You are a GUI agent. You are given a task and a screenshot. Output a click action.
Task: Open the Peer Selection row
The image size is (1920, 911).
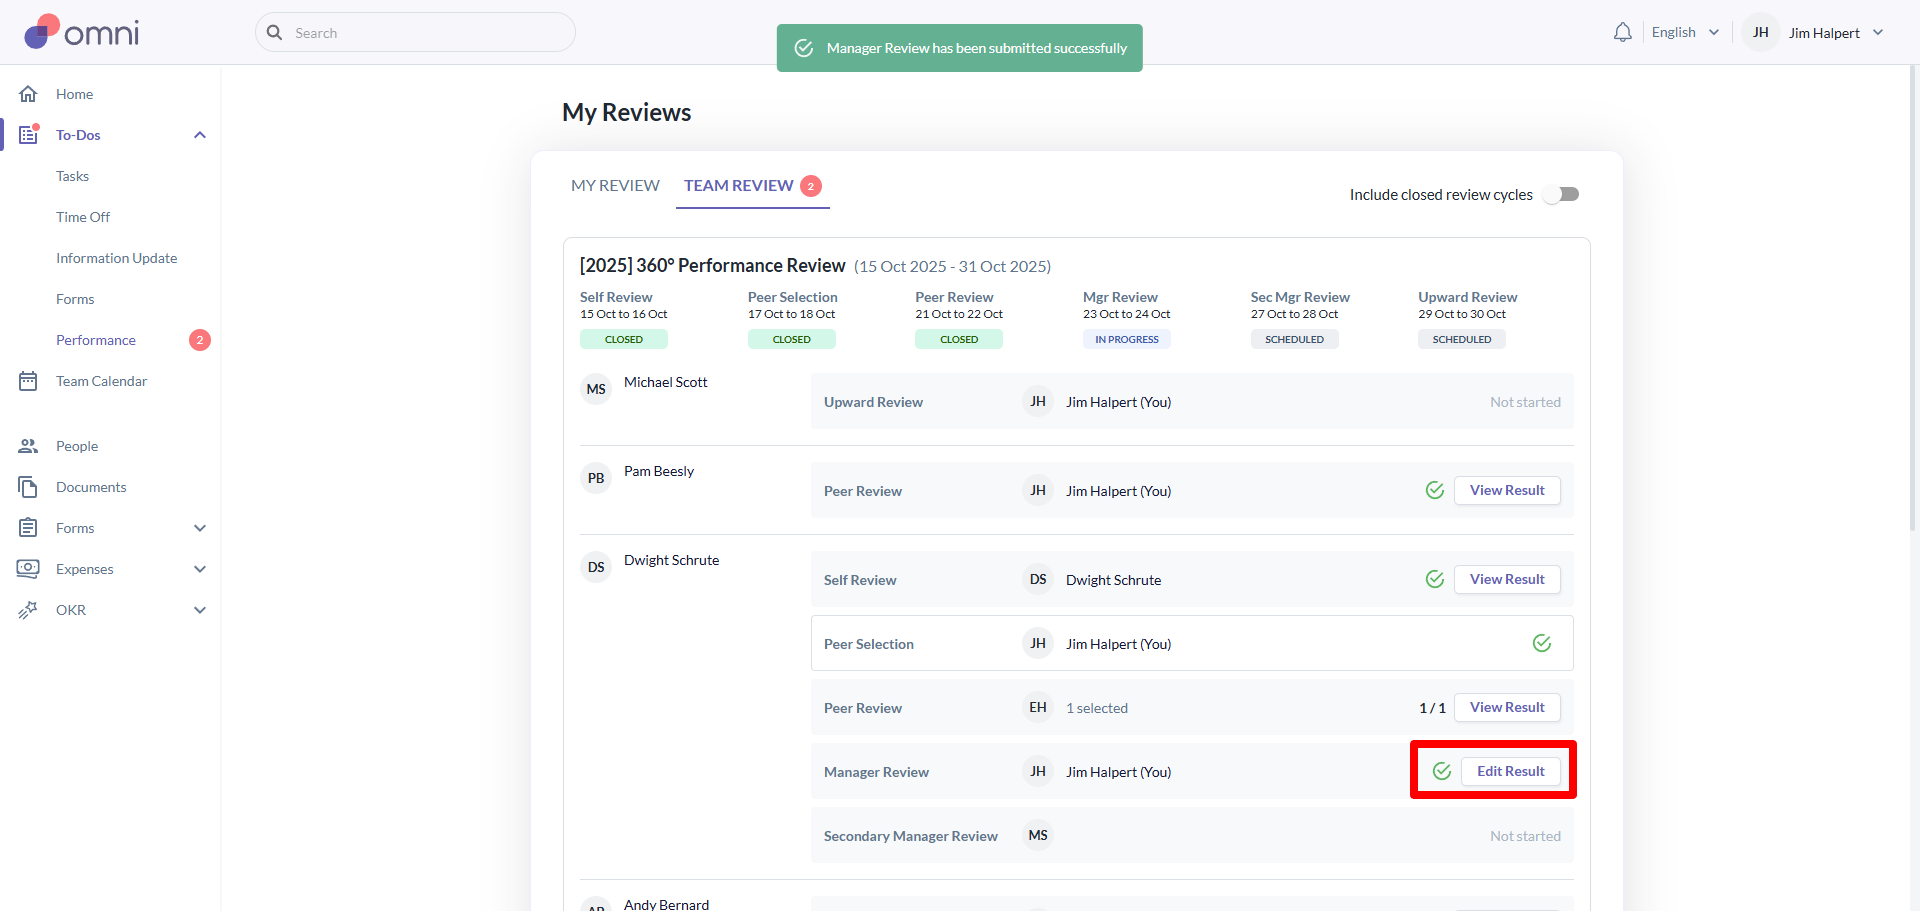pos(1192,643)
